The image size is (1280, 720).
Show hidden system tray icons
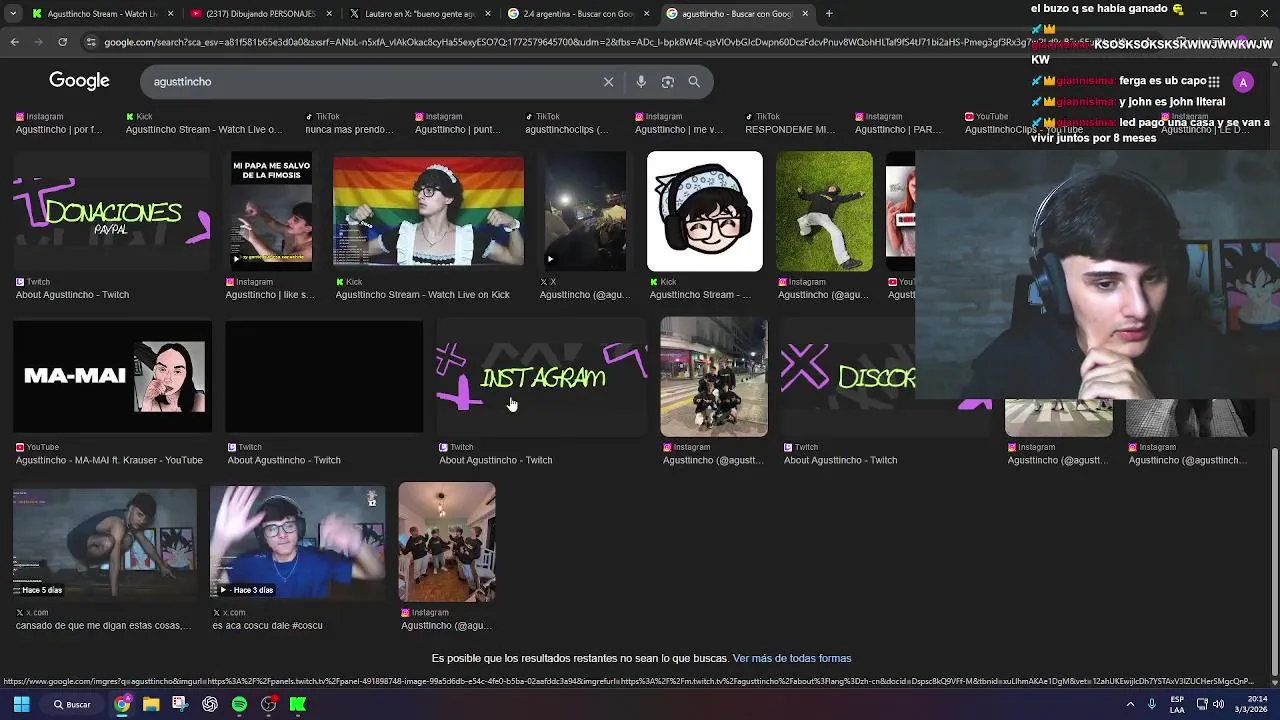pos(1131,704)
